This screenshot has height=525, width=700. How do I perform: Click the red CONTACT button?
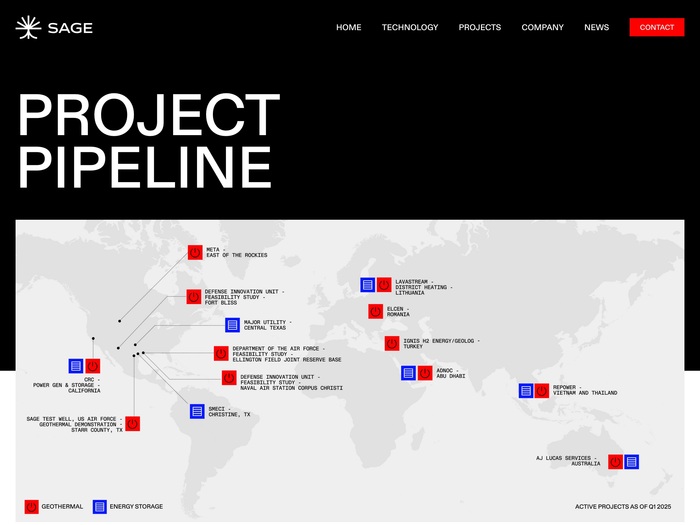tap(657, 27)
